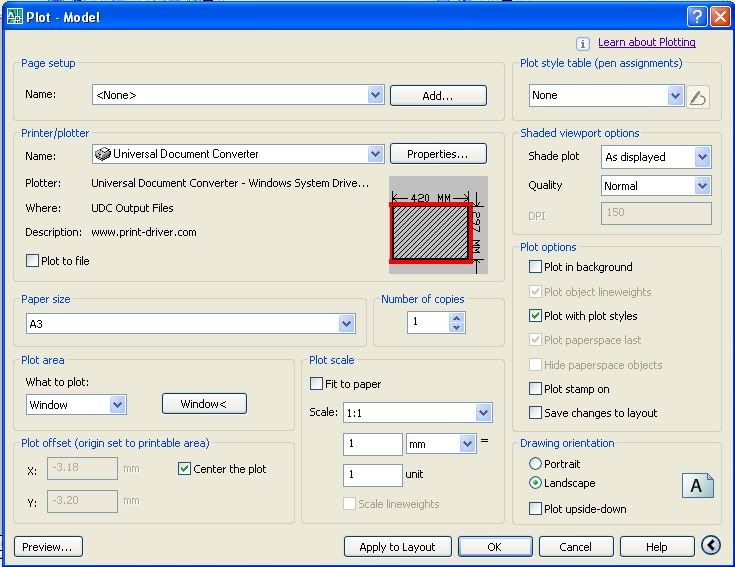This screenshot has height=567, width=735.
Task: Uncheck Plot with plot styles
Action: [535, 315]
